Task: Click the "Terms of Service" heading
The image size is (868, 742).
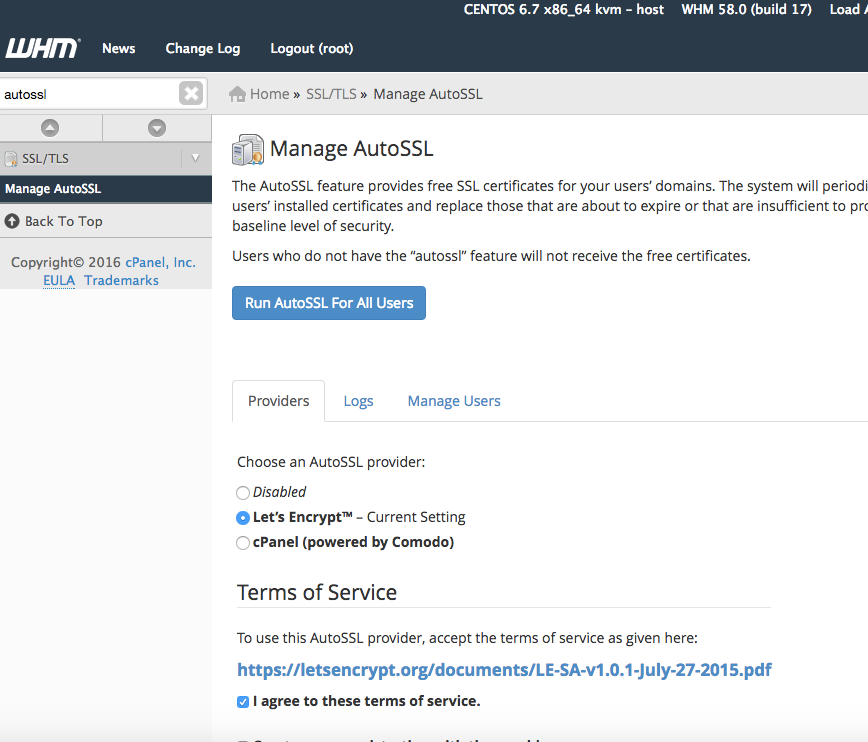Action: (x=317, y=592)
